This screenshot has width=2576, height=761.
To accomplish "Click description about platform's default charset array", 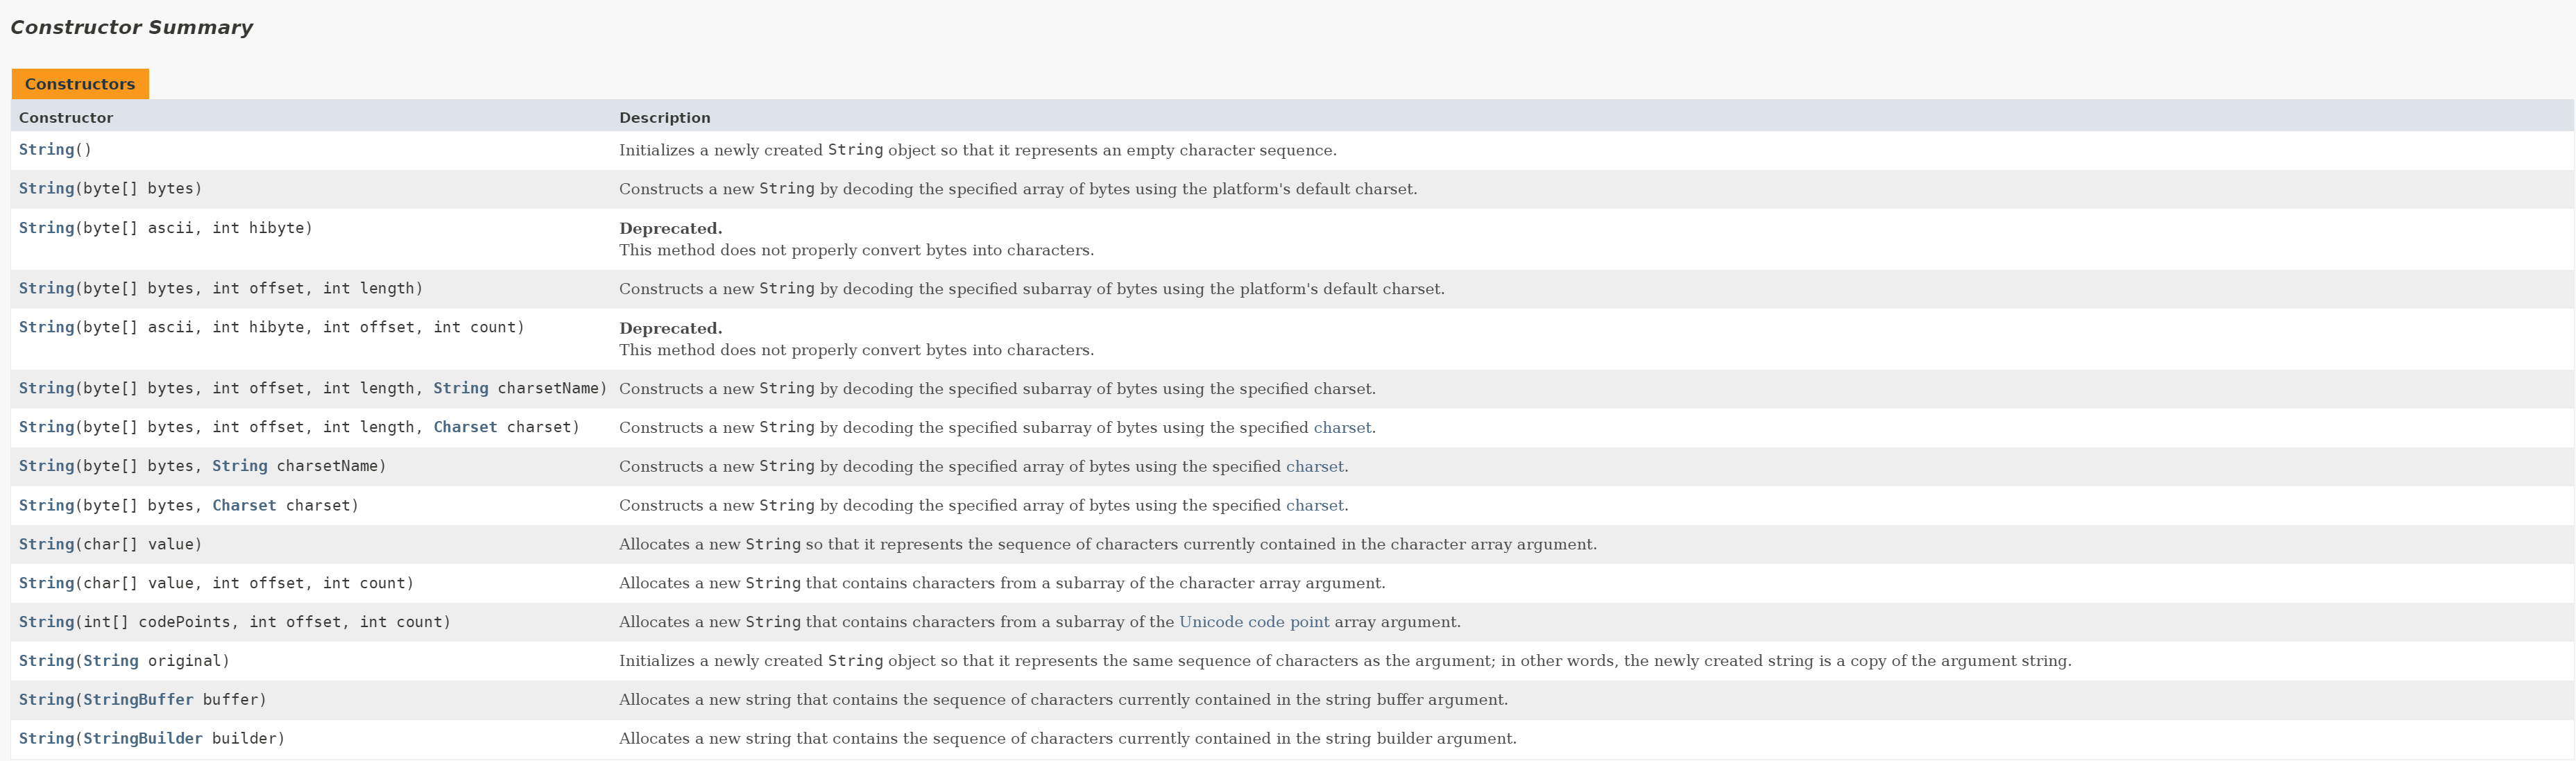I will point(1018,189).
